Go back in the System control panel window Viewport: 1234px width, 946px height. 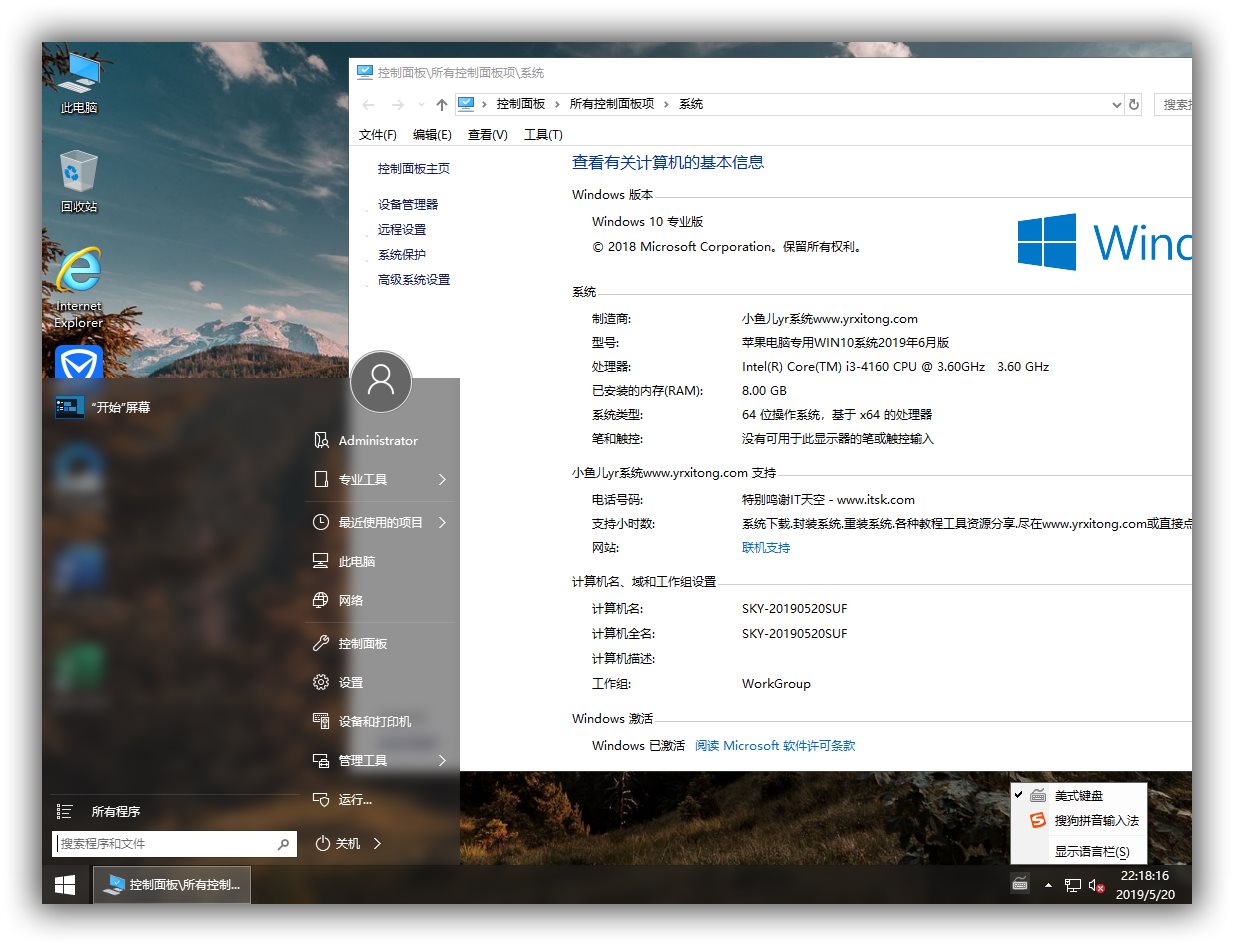[369, 105]
